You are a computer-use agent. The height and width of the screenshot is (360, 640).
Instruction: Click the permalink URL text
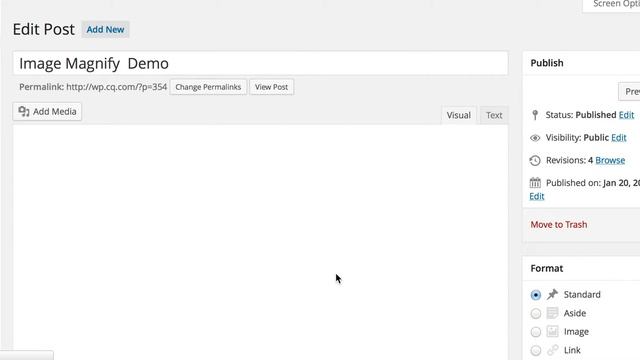116,87
